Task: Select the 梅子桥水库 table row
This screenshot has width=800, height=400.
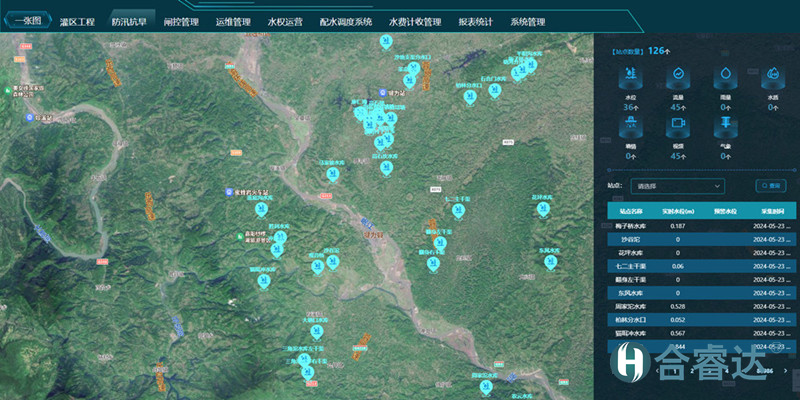Action: (700, 226)
